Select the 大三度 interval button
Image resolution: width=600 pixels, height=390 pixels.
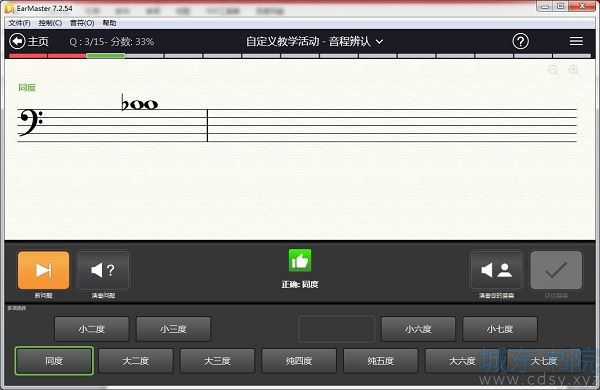point(217,361)
